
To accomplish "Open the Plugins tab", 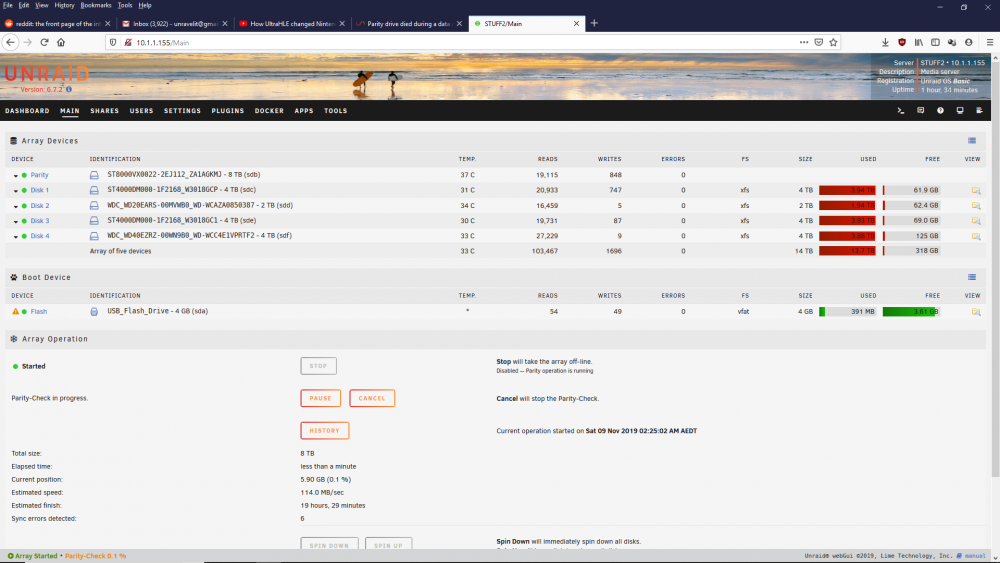I will click(x=228, y=111).
